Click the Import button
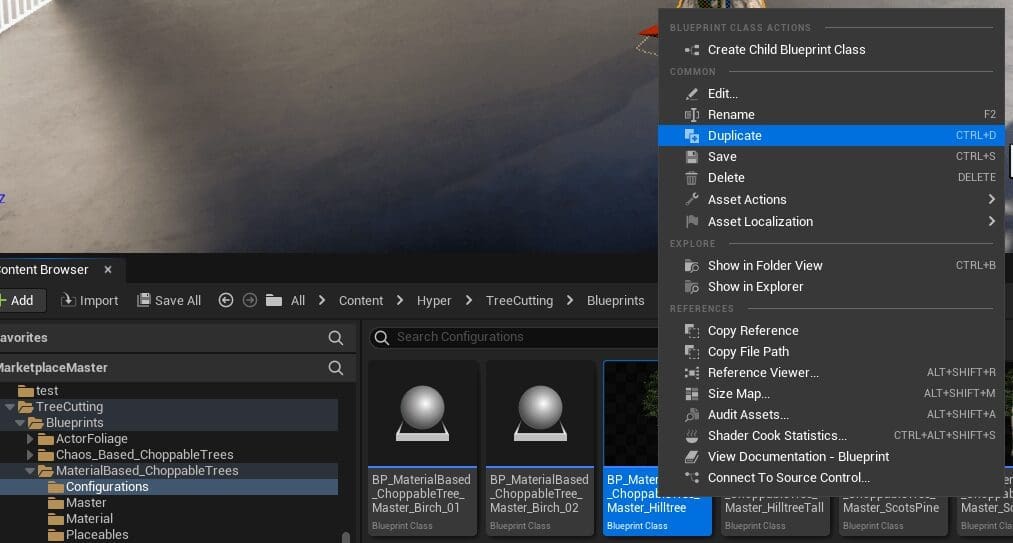Viewport: 1013px width, 543px height. point(90,300)
